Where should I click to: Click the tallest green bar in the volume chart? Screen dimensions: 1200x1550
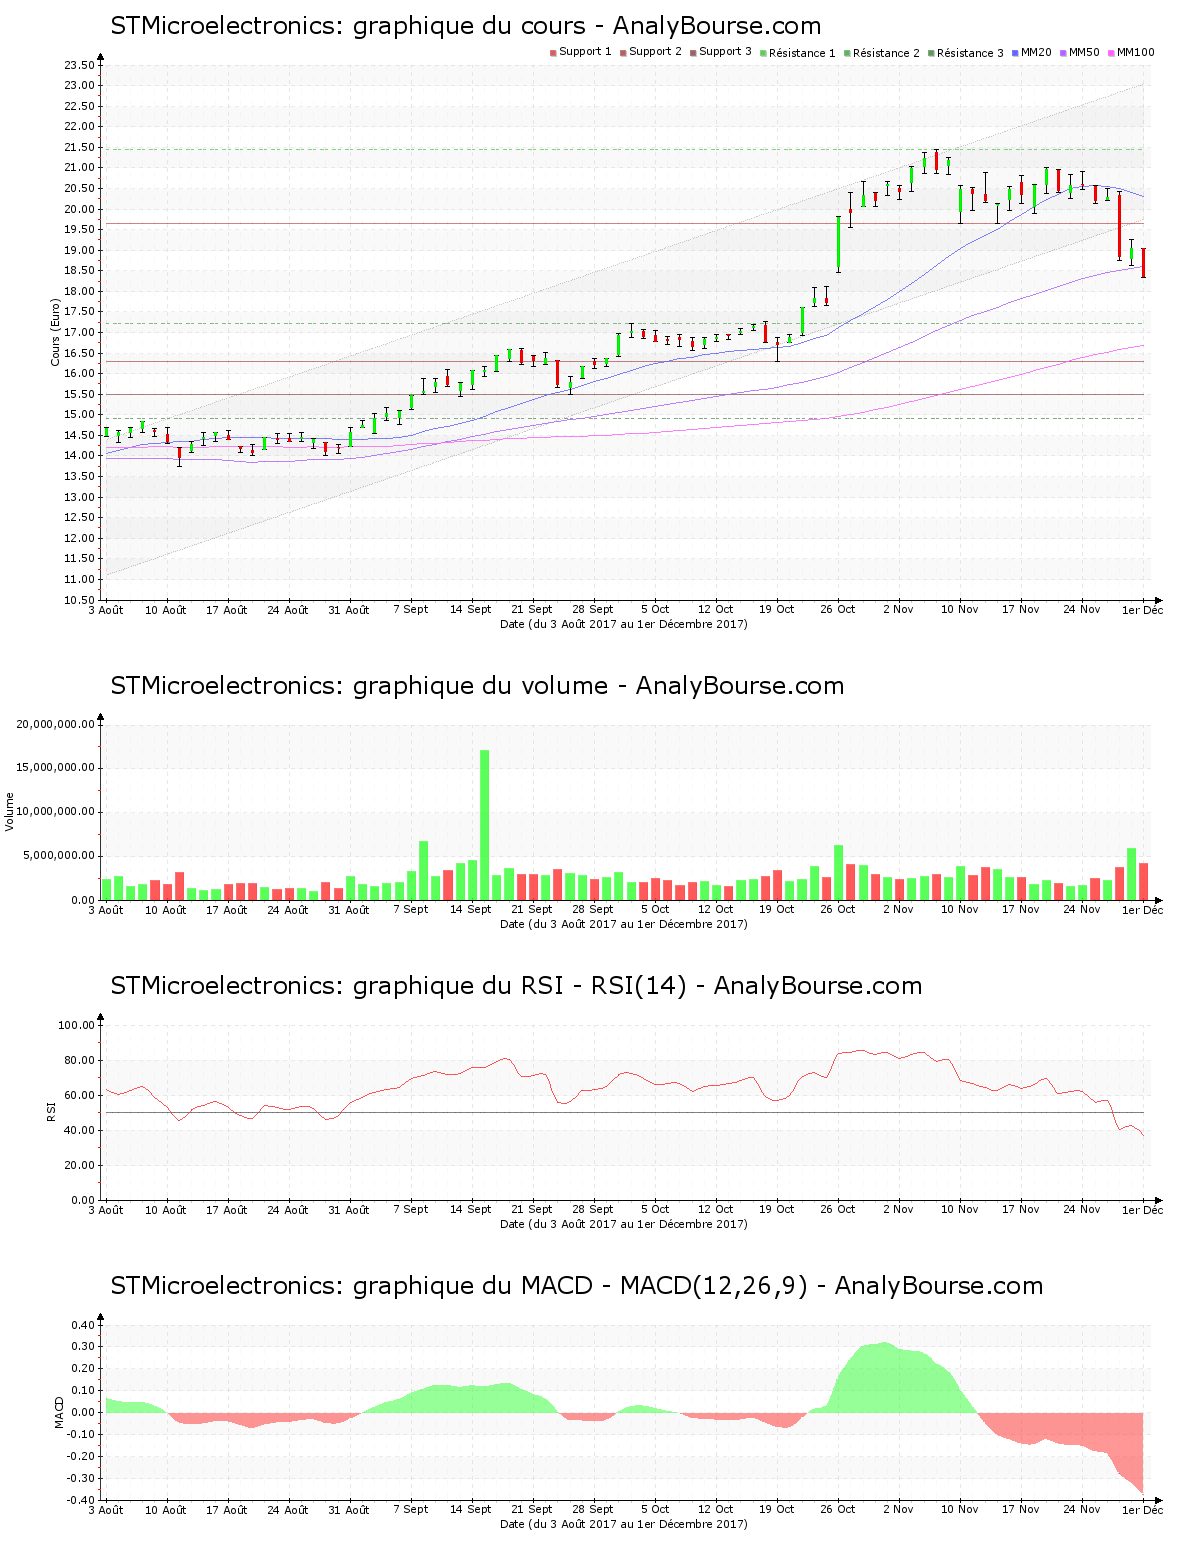(485, 825)
